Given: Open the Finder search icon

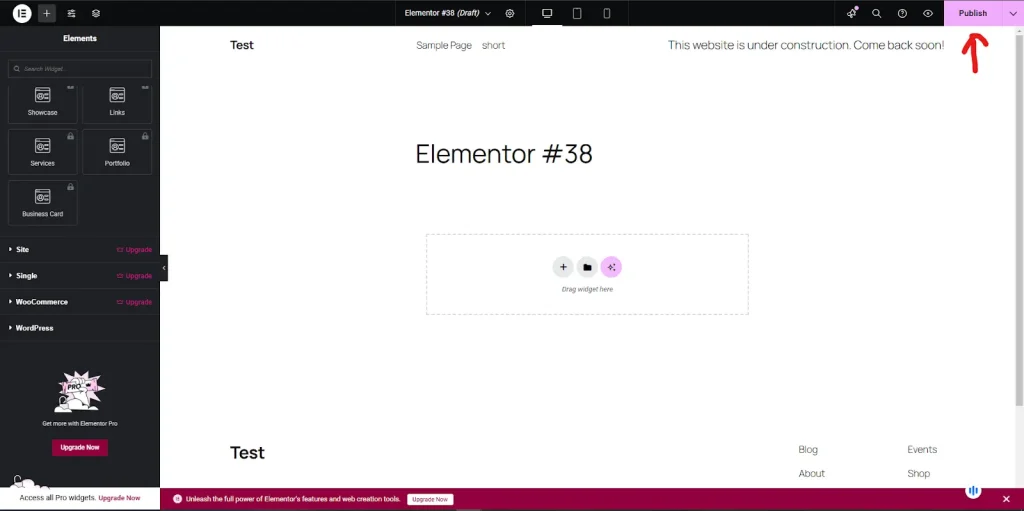Looking at the screenshot, I should [x=876, y=13].
